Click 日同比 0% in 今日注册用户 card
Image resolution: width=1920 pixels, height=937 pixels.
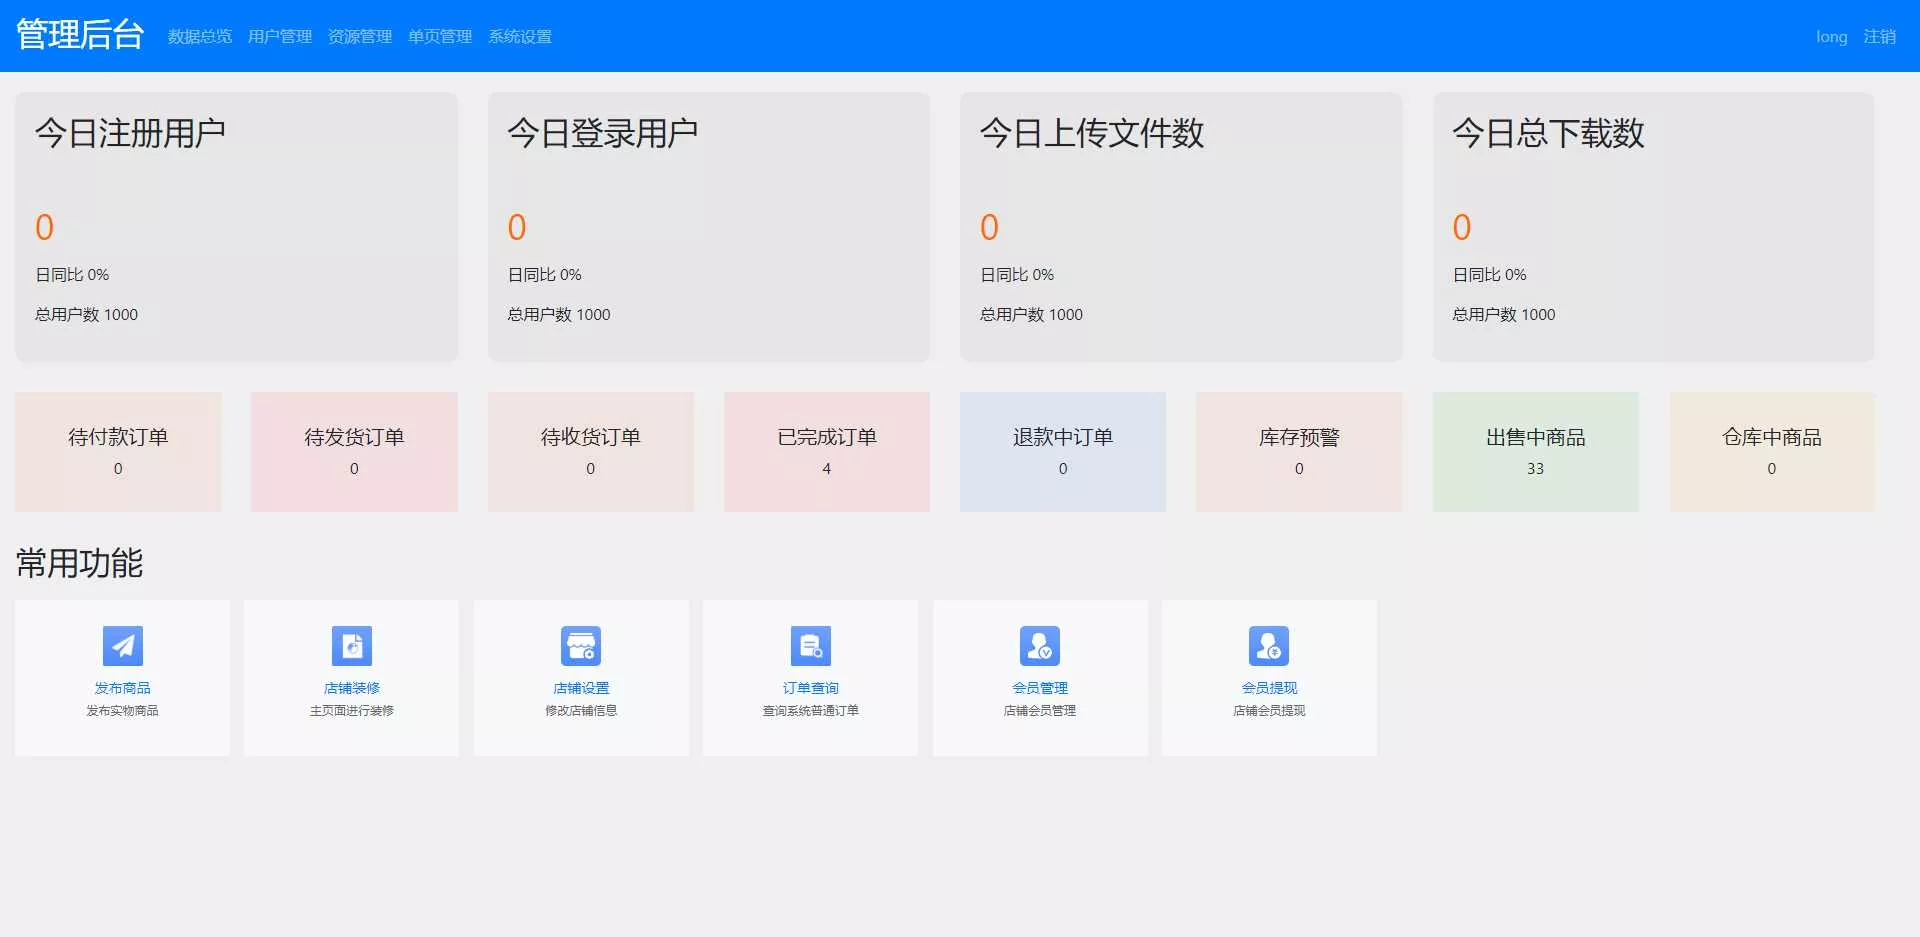(x=72, y=275)
